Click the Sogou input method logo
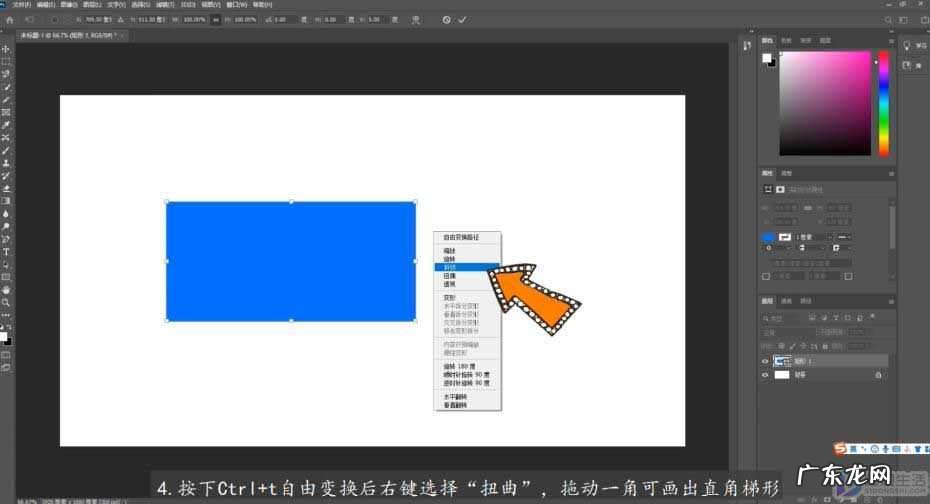 [839, 449]
